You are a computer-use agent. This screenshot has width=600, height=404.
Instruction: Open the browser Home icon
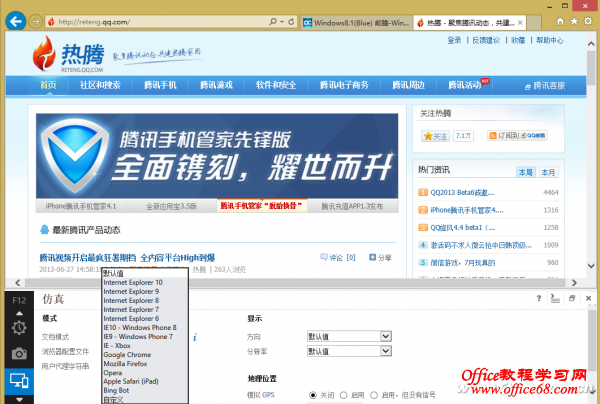560,22
